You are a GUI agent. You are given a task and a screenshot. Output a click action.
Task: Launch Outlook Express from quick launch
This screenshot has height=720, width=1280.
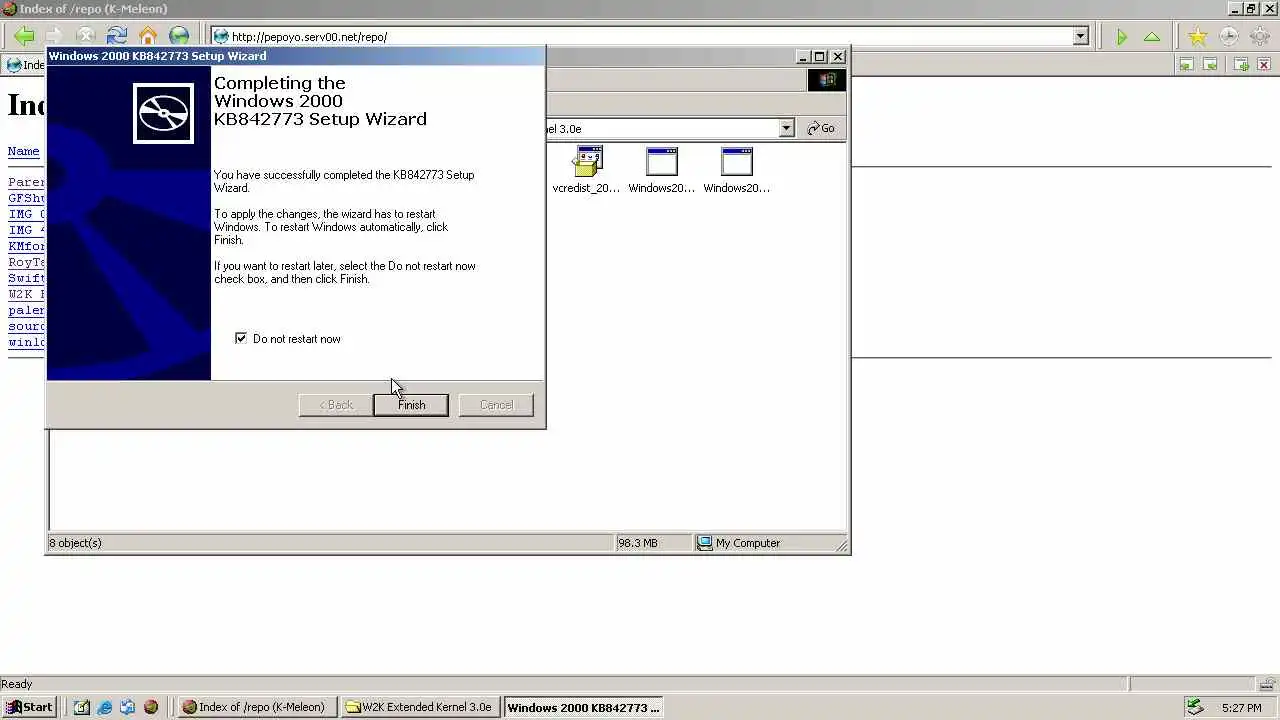[127, 707]
